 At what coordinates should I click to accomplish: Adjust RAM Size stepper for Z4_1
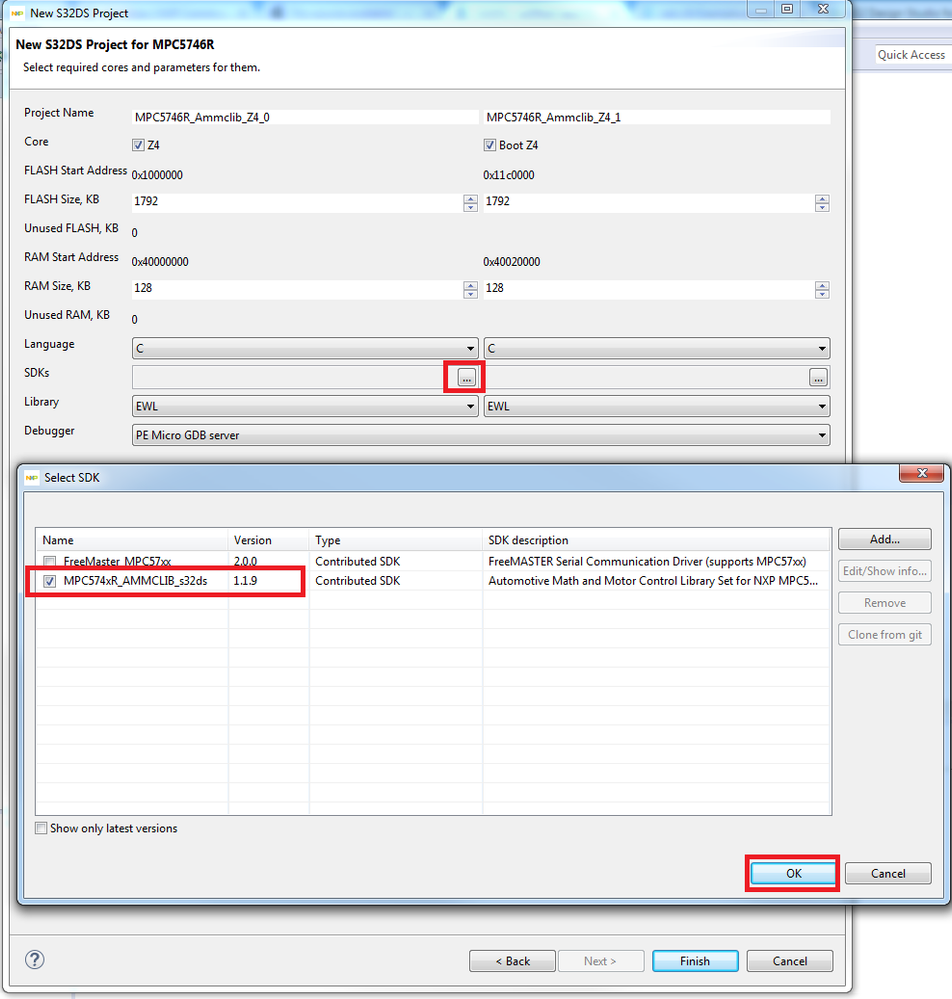[822, 290]
